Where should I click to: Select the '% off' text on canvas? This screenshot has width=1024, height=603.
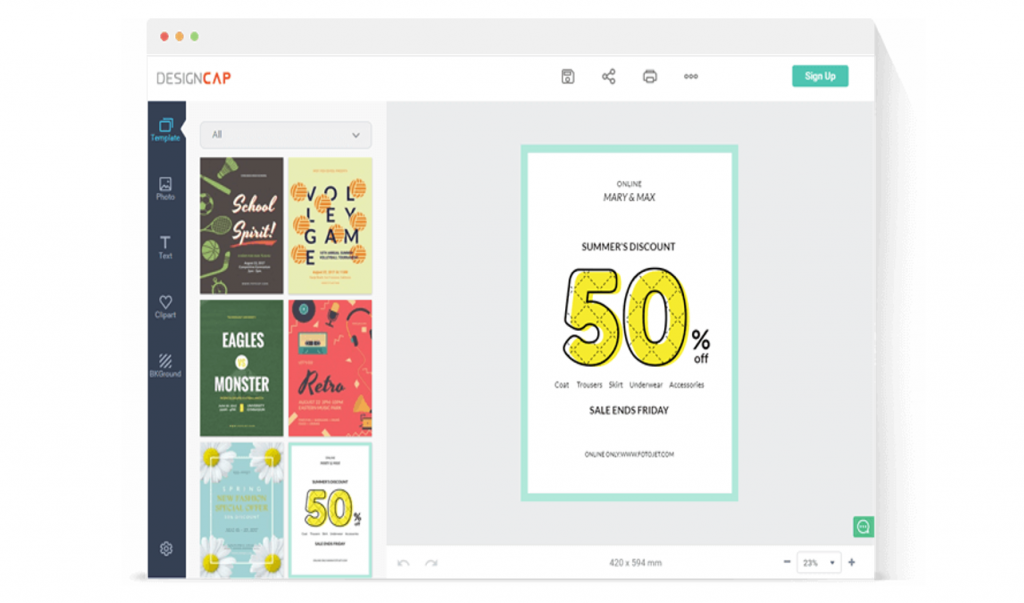coord(701,346)
